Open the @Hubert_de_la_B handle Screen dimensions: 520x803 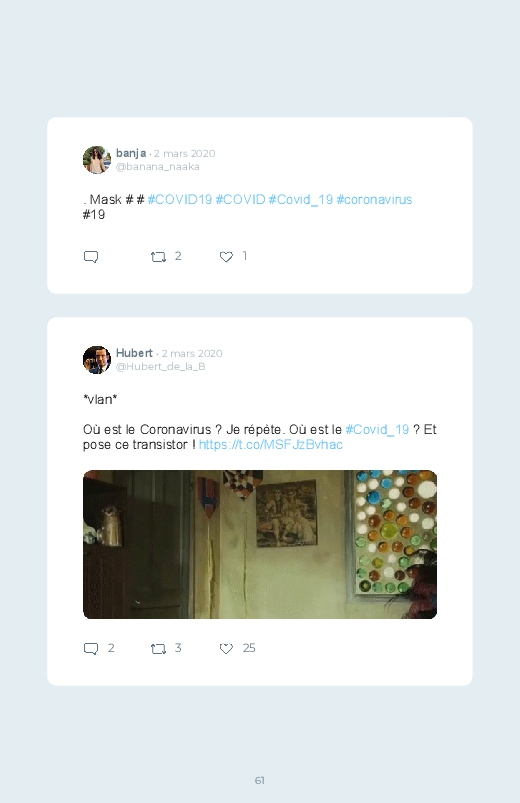pos(161,366)
